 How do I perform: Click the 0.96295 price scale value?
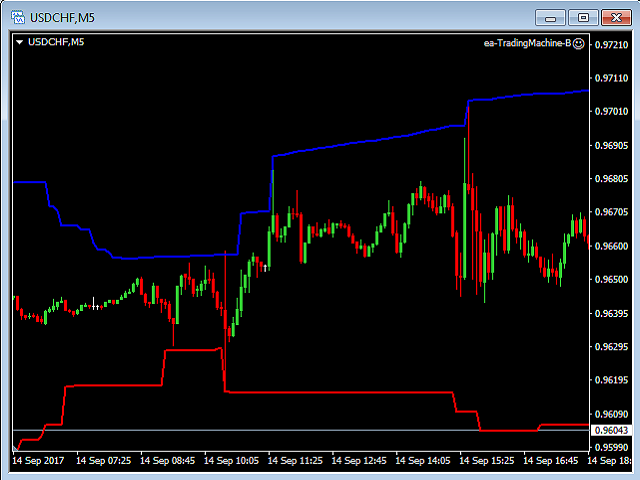click(611, 347)
